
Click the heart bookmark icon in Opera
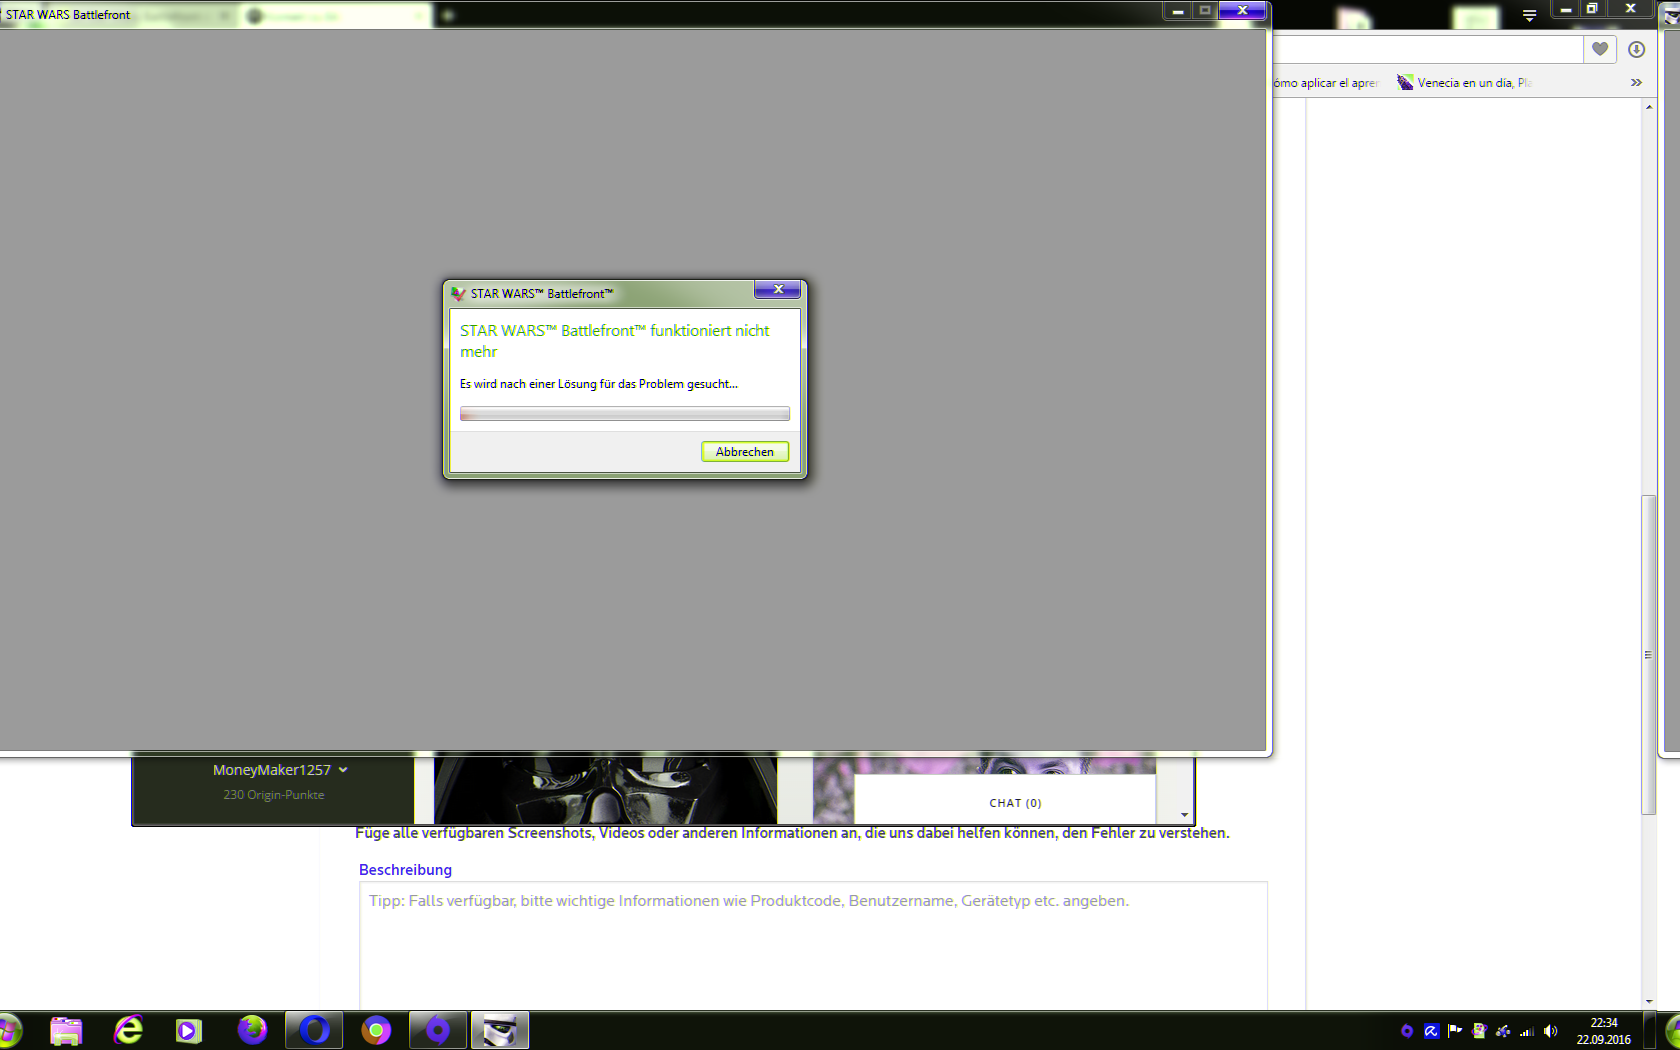pyautogui.click(x=1600, y=49)
